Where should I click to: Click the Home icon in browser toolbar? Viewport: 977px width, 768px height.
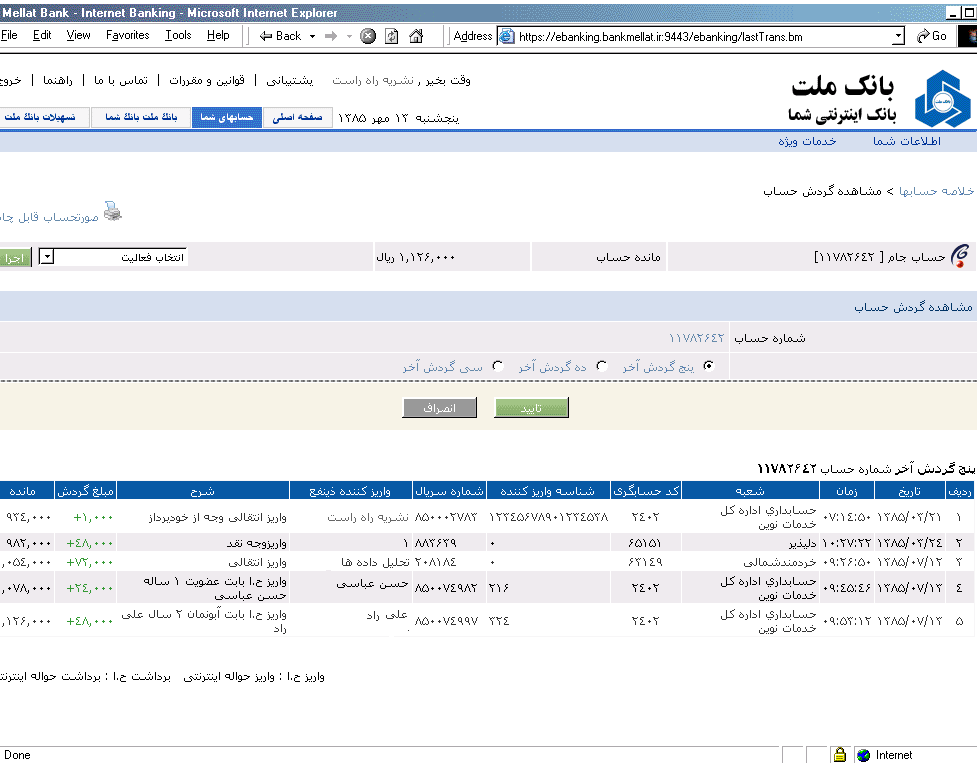tap(416, 36)
